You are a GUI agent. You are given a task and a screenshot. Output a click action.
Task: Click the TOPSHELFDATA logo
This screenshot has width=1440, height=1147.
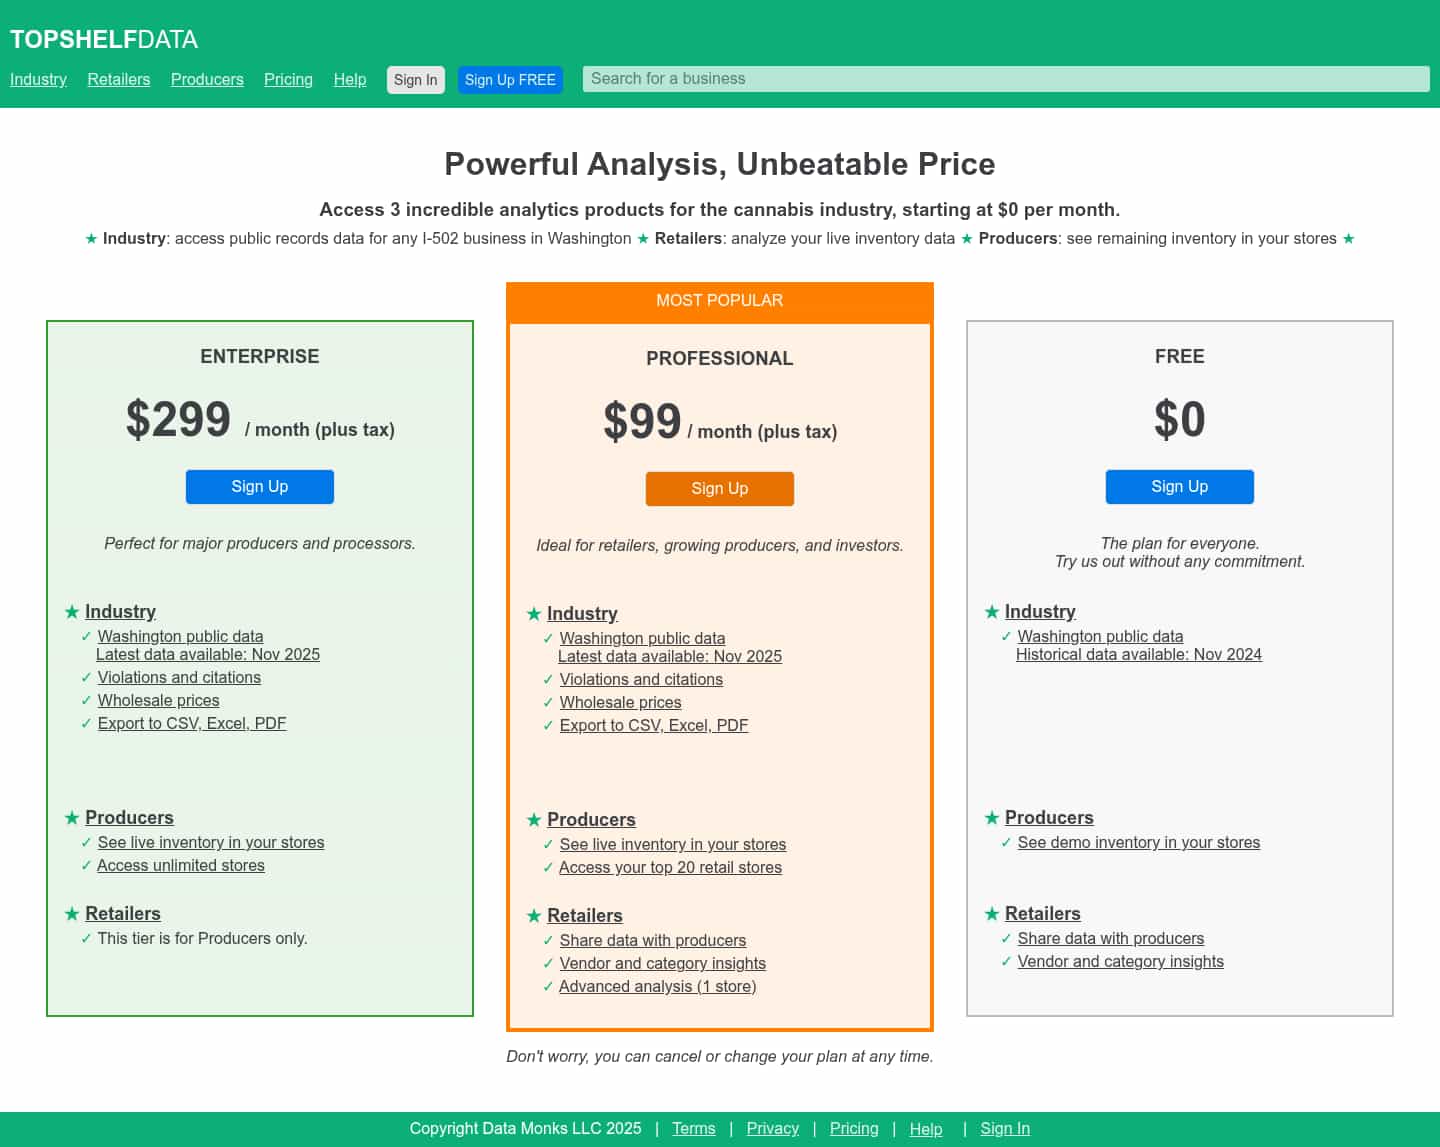click(x=104, y=40)
